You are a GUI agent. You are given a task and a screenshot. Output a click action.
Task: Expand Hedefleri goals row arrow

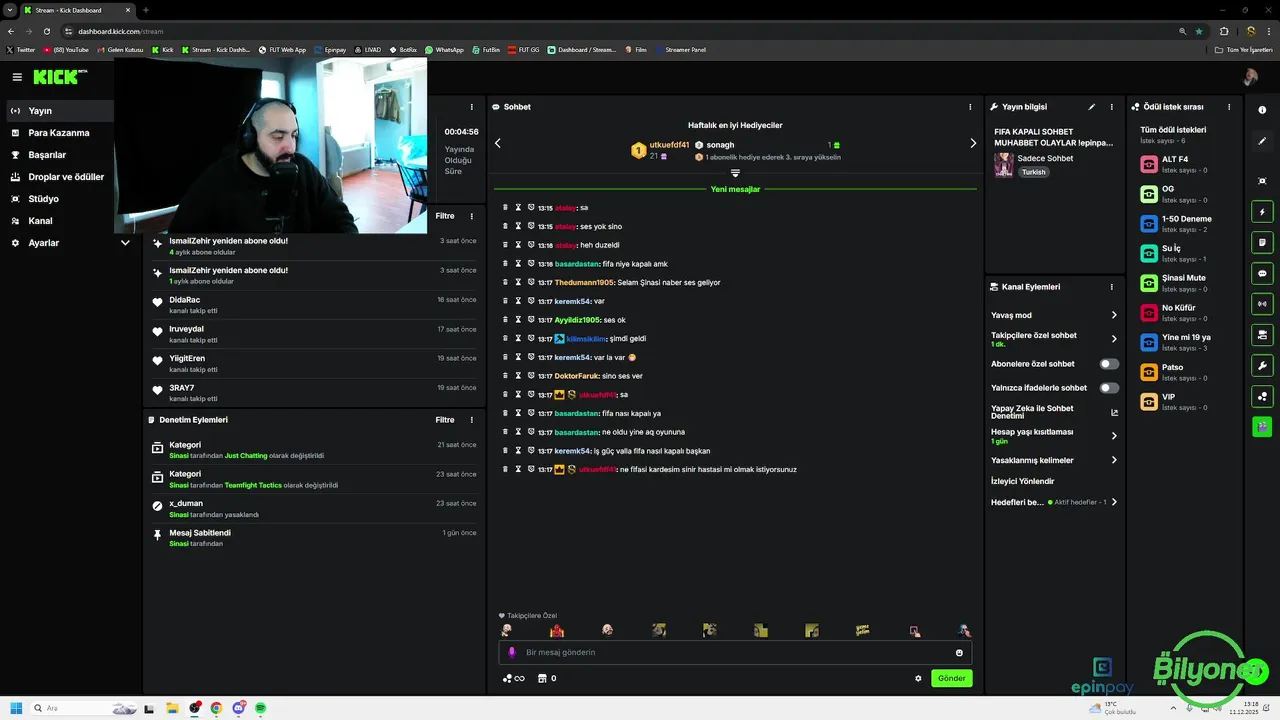[1114, 502]
